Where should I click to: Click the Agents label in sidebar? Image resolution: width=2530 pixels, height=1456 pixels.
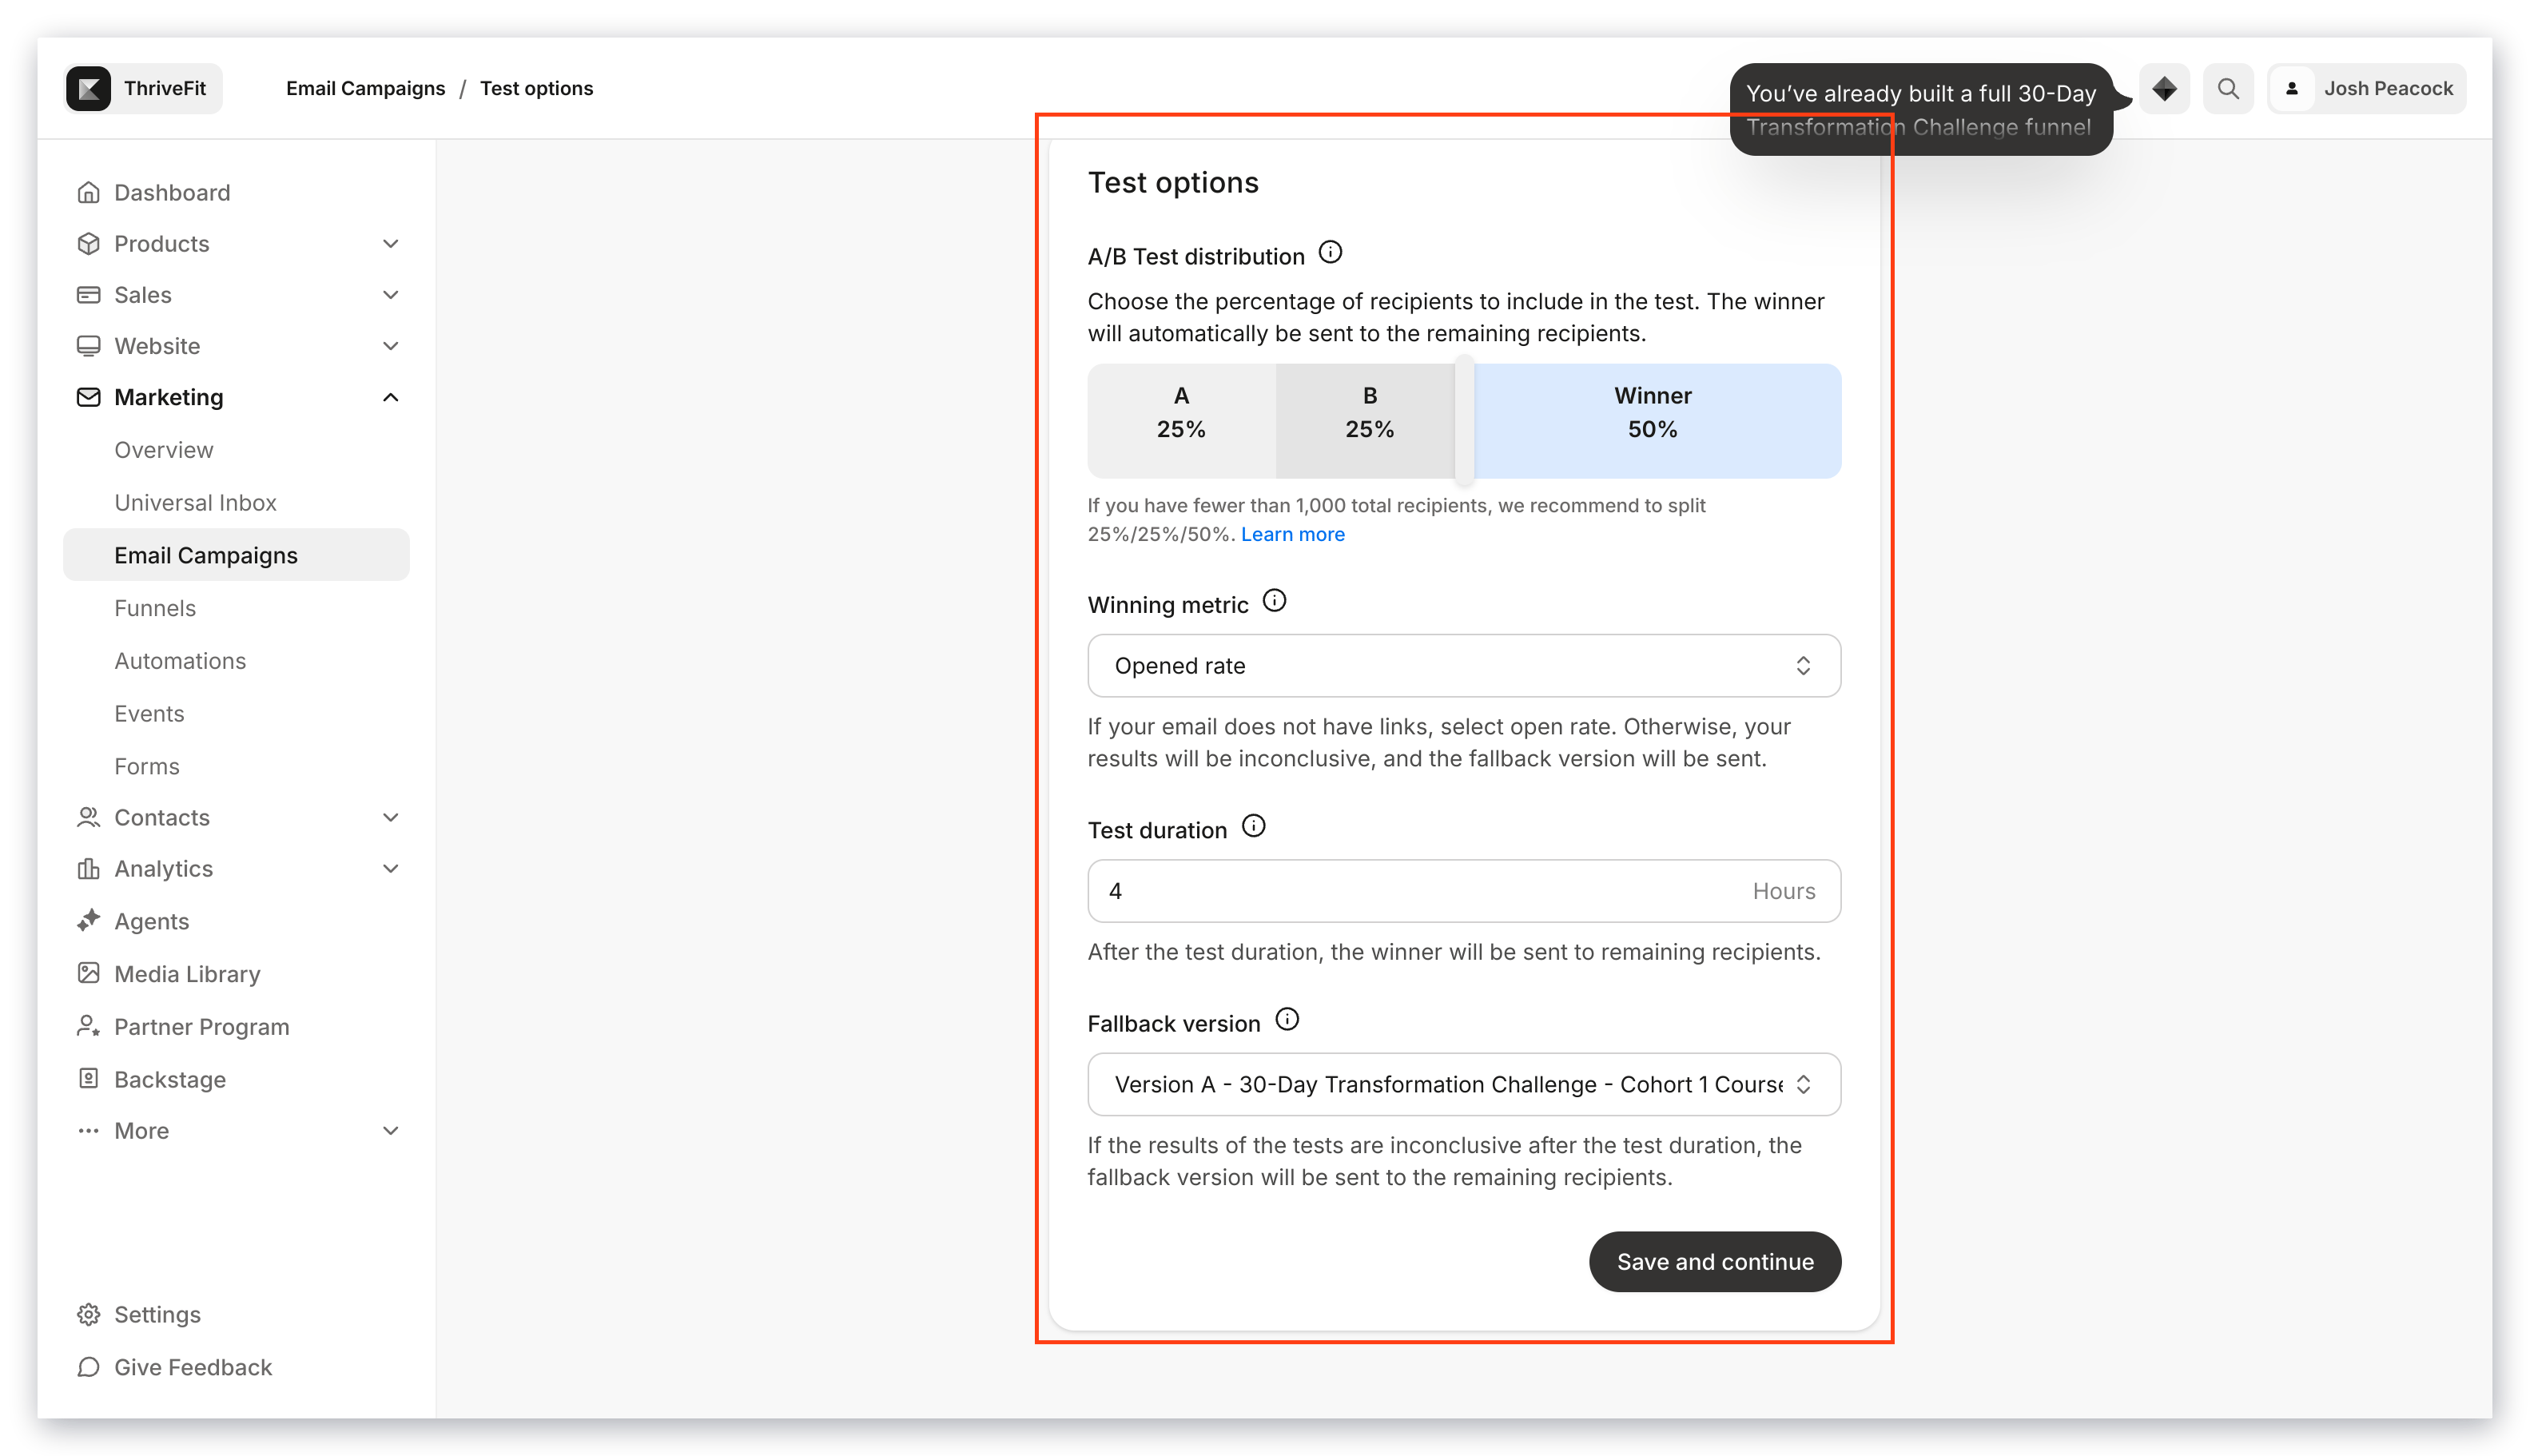[x=152, y=921]
